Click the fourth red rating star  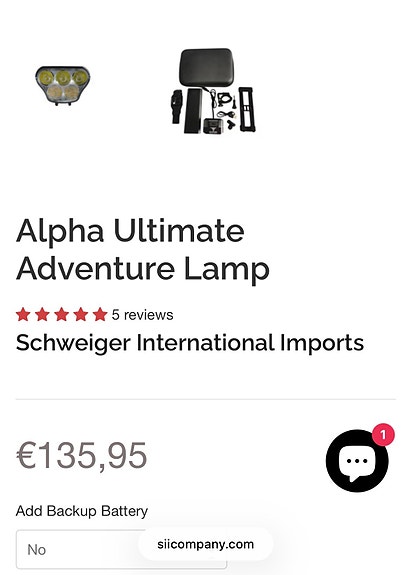81,315
